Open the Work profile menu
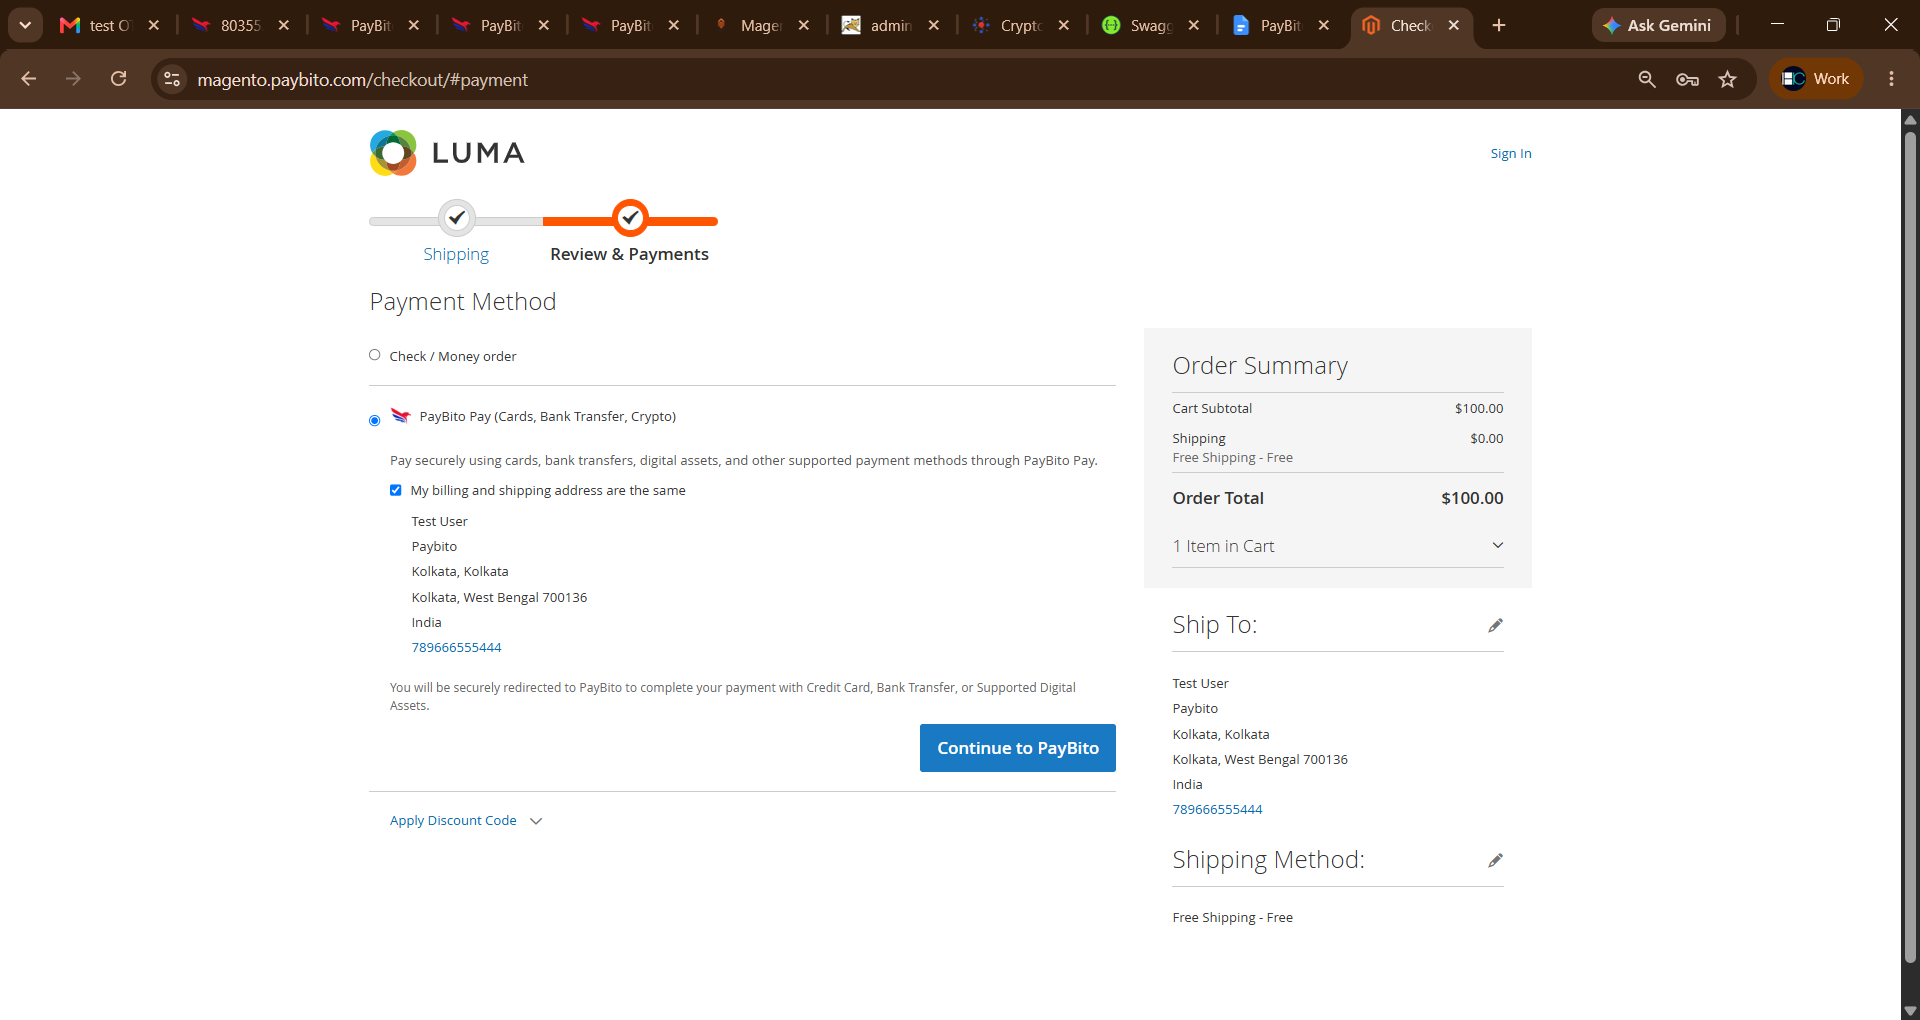The width and height of the screenshot is (1920, 1020). pyautogui.click(x=1816, y=79)
